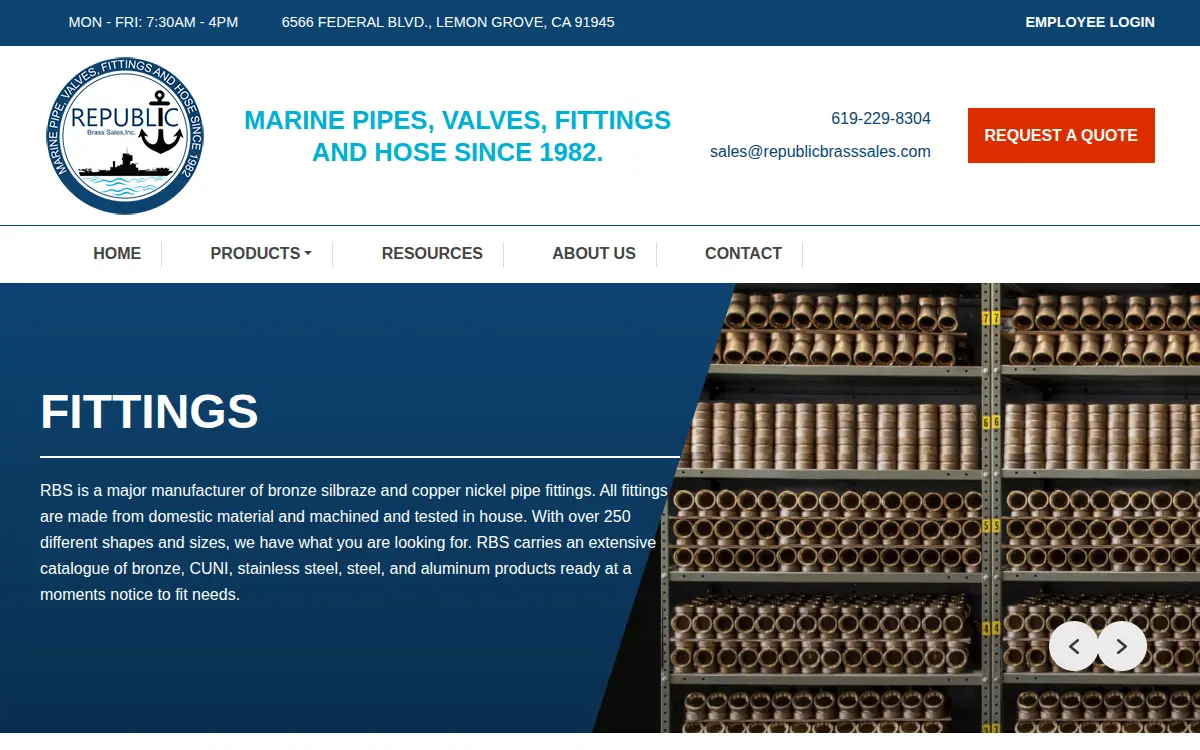Email sales@republicbrasssales.com

pos(820,152)
